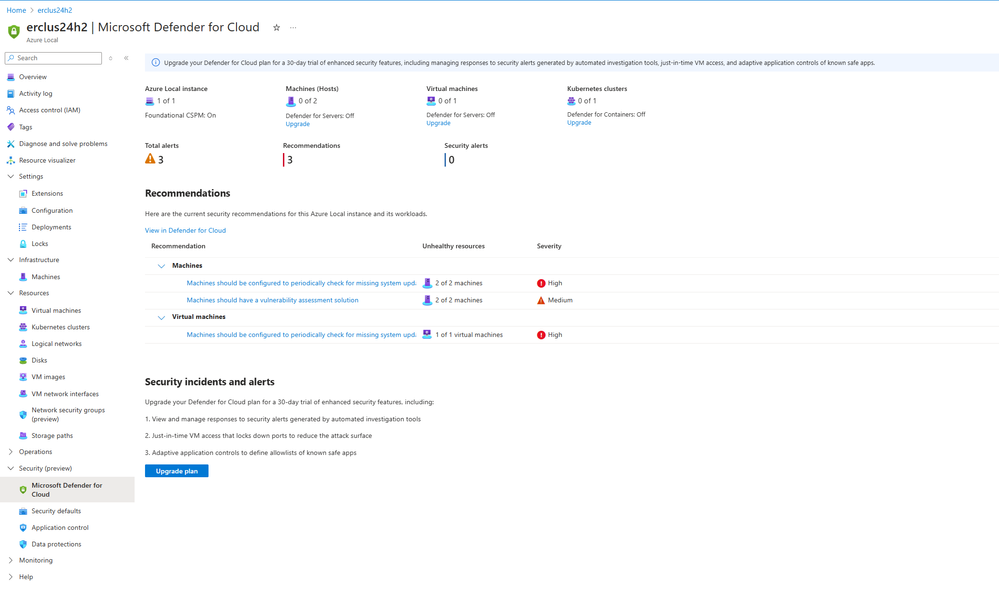Open the periodic update check recommendation for virtual machines
This screenshot has height=590, width=999.
(x=301, y=335)
